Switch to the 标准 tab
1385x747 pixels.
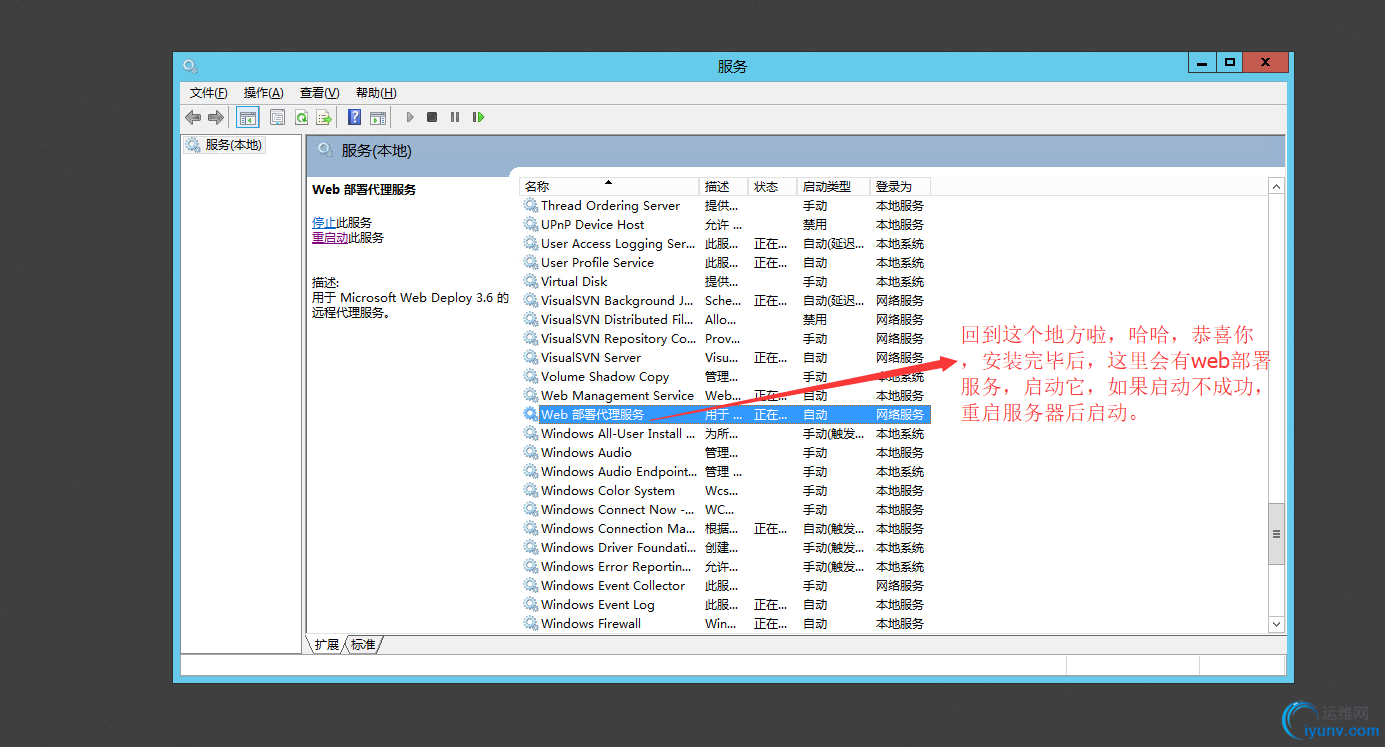click(x=363, y=645)
